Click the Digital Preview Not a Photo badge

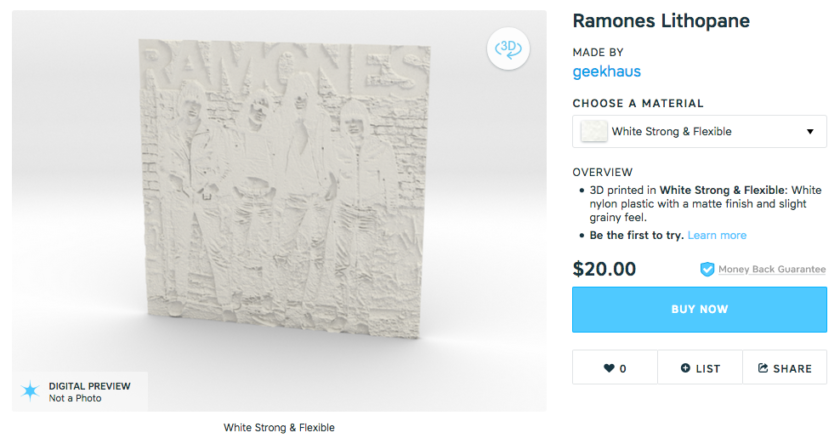[x=80, y=391]
